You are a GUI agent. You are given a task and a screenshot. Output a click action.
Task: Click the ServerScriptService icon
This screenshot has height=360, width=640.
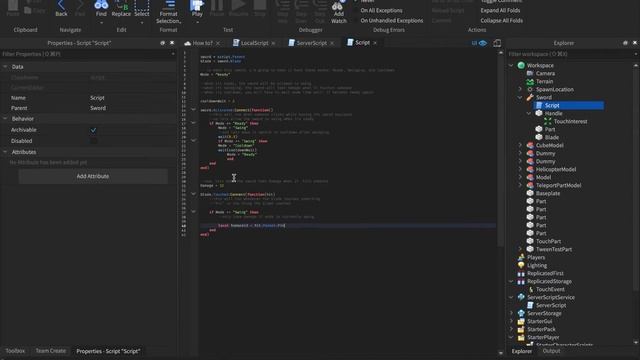point(521,297)
